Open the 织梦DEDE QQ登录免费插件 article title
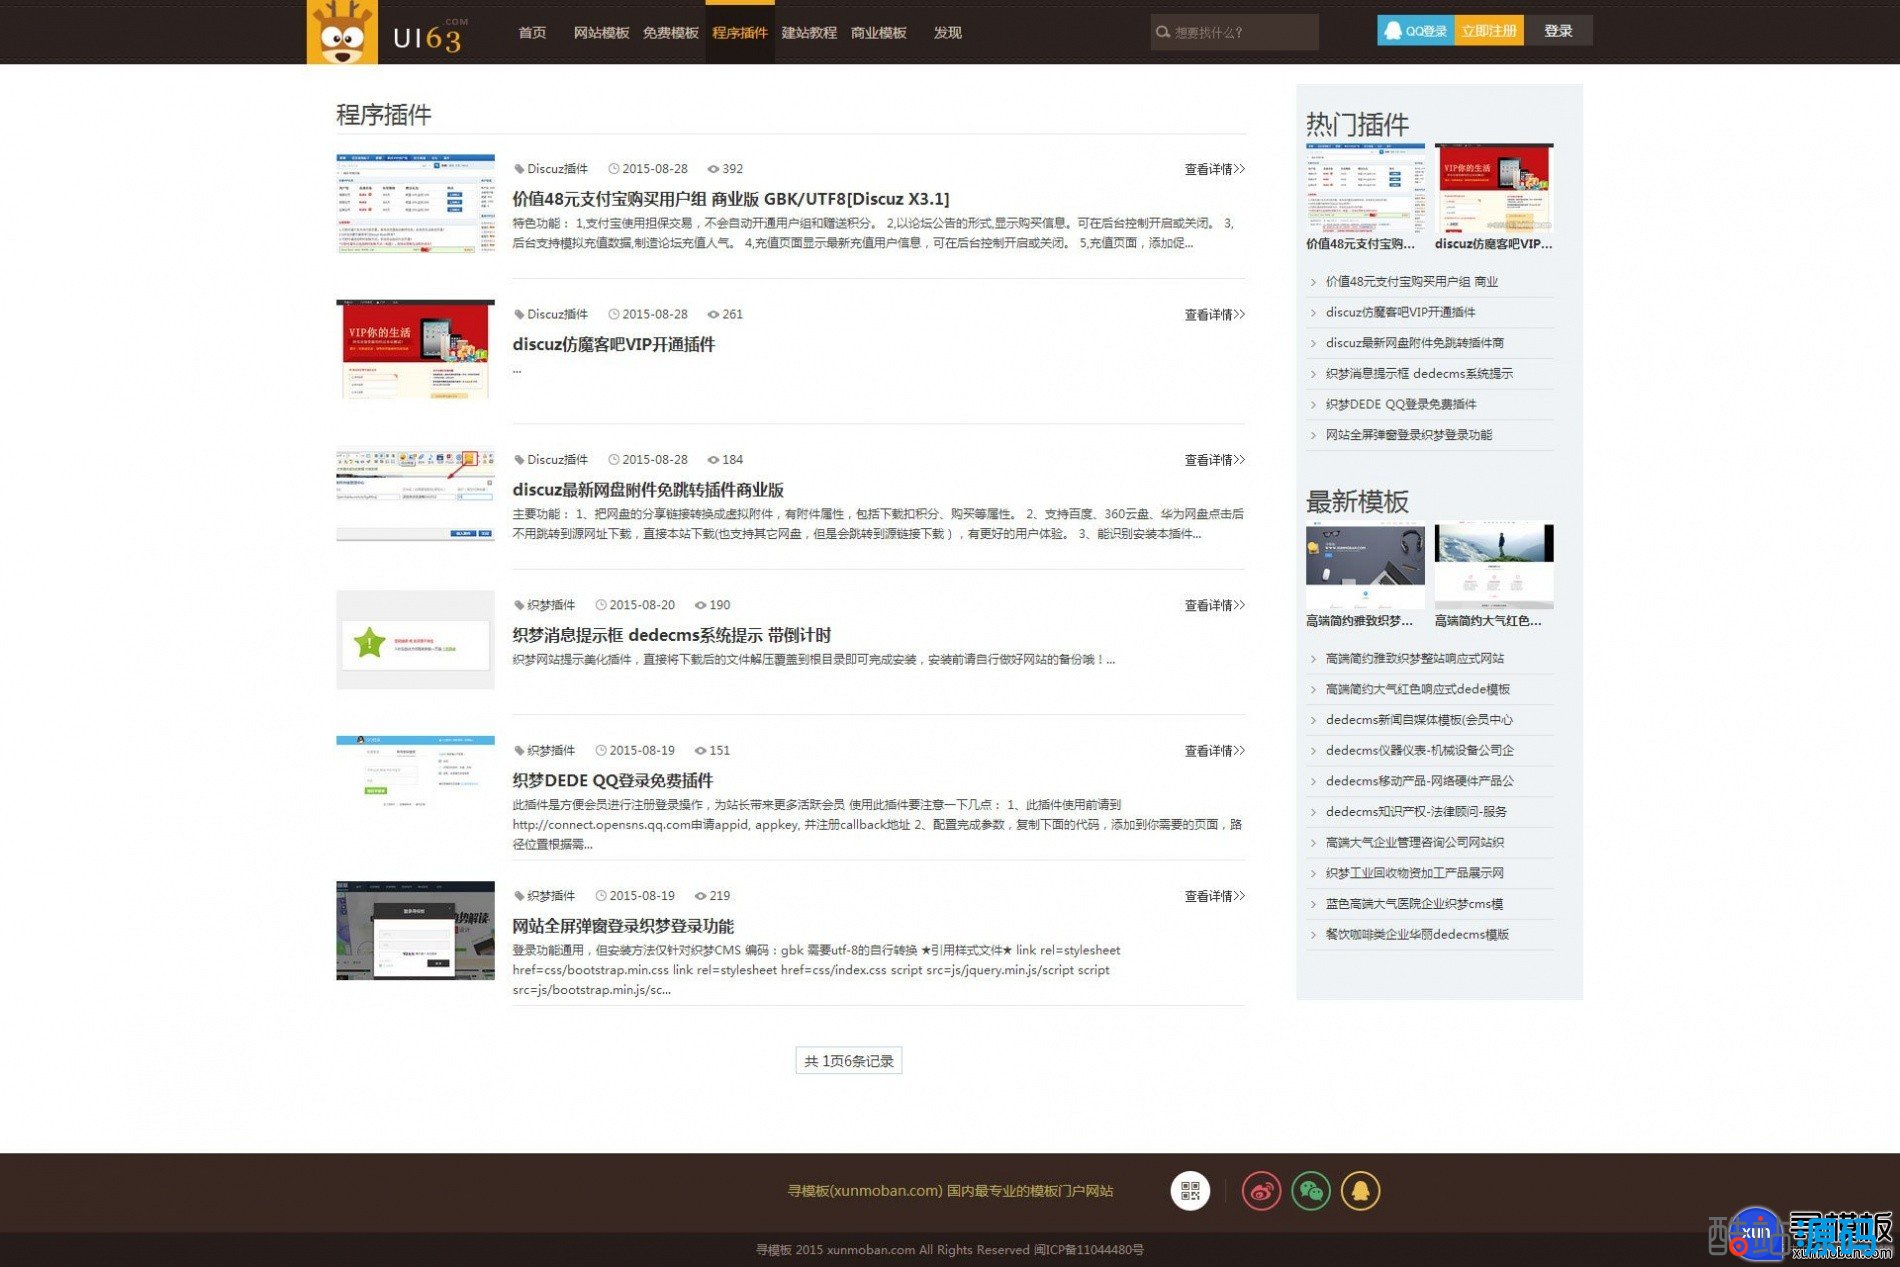The height and width of the screenshot is (1267, 1900). [x=612, y=780]
